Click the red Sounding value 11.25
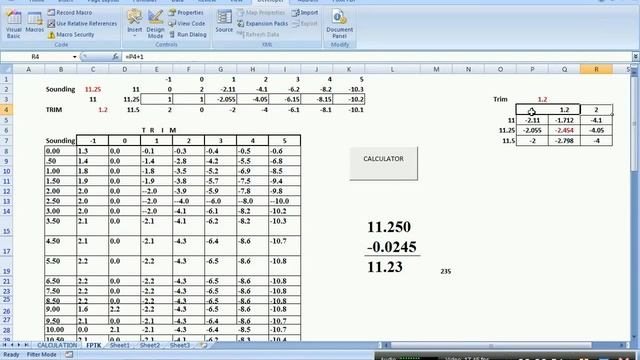The width and height of the screenshot is (640, 360). [93, 89]
